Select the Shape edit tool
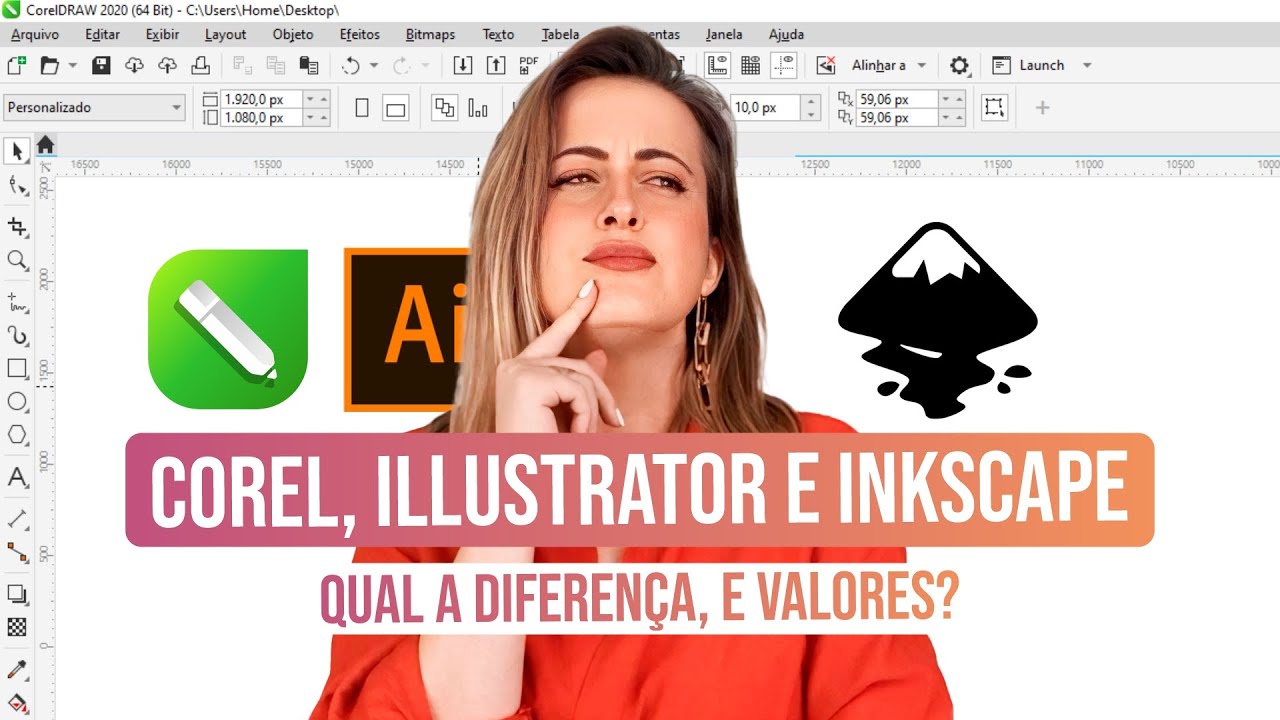This screenshot has width=1280, height=720. click(17, 186)
